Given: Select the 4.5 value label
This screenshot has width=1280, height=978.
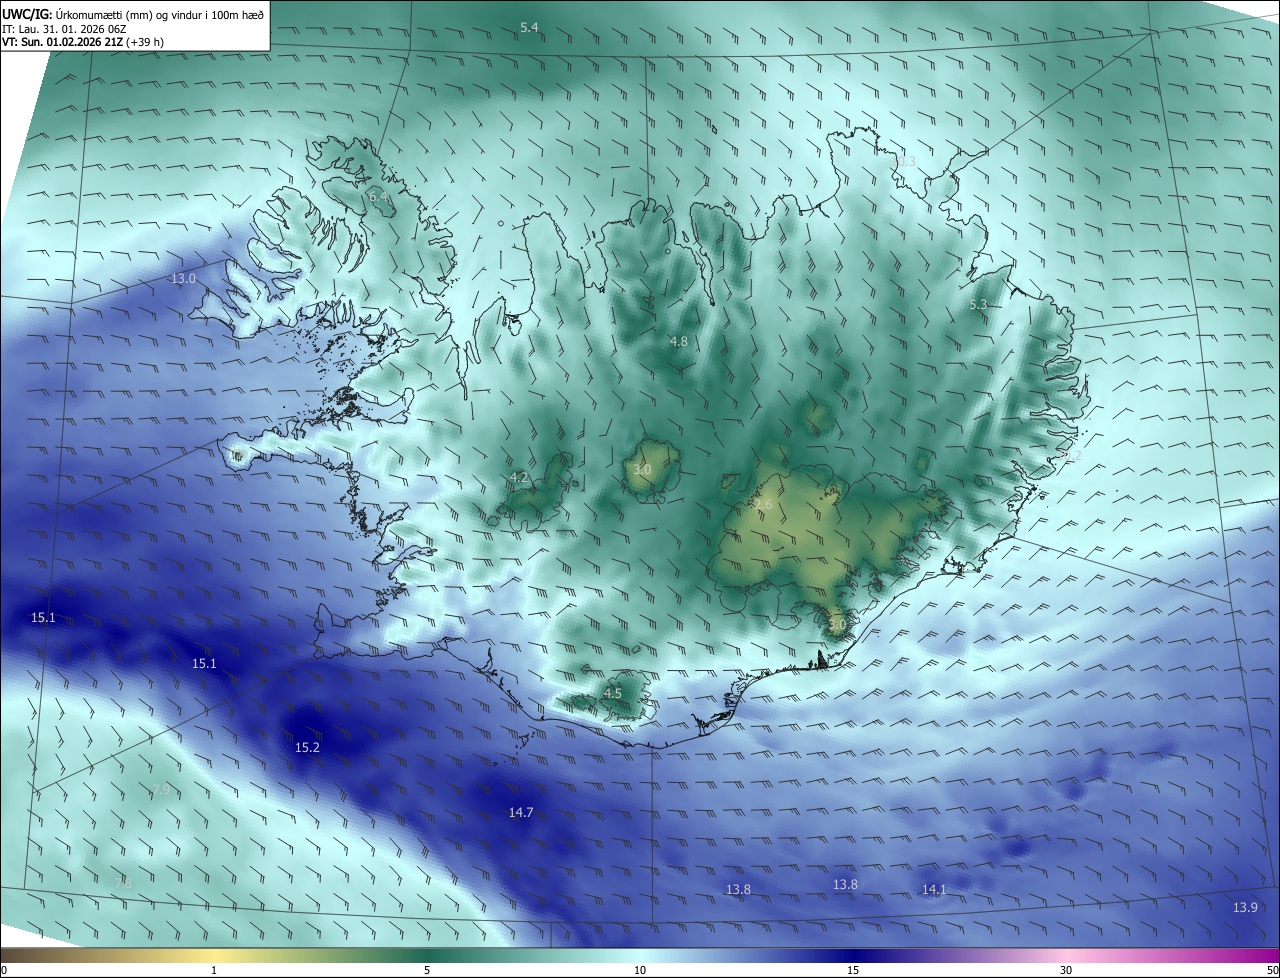Looking at the screenshot, I should [x=612, y=693].
